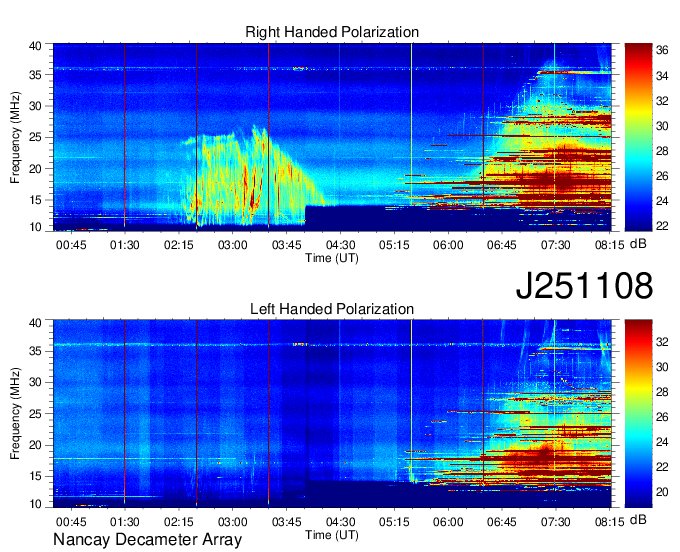Click the Time (UT) label under bottom plot
The image size is (680, 552).
332,534
